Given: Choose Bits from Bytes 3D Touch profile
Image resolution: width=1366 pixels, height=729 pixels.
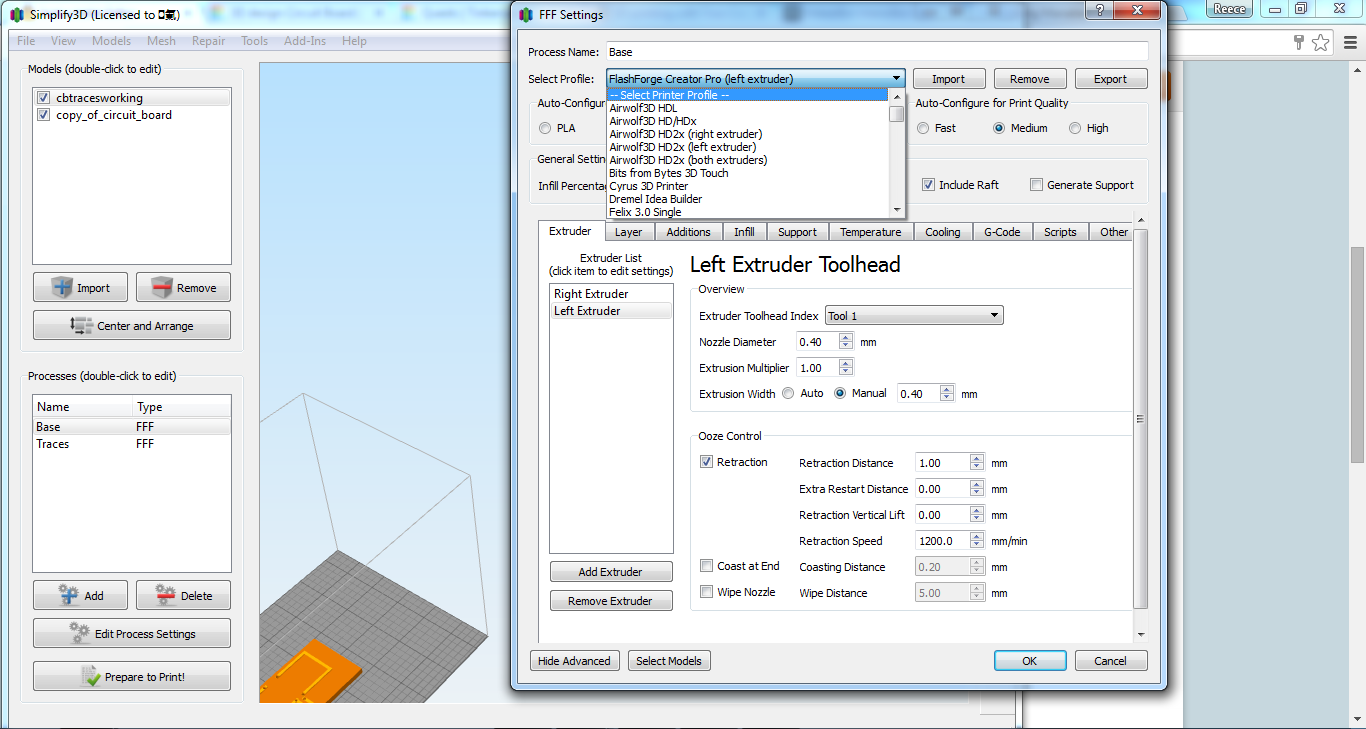Looking at the screenshot, I should tap(748, 173).
